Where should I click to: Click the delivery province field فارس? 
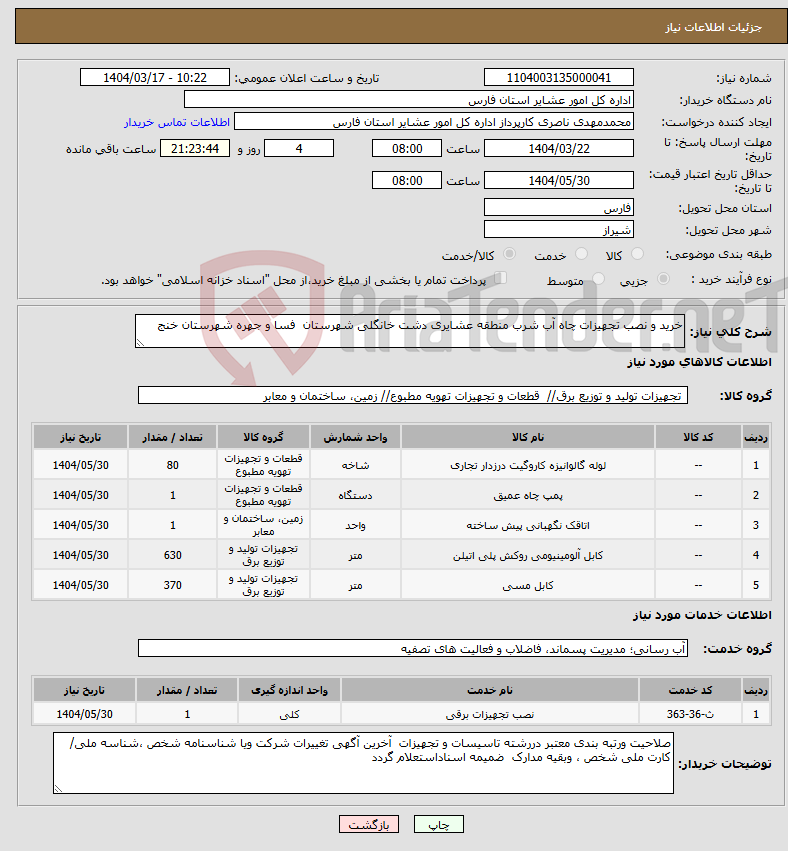pos(558,208)
